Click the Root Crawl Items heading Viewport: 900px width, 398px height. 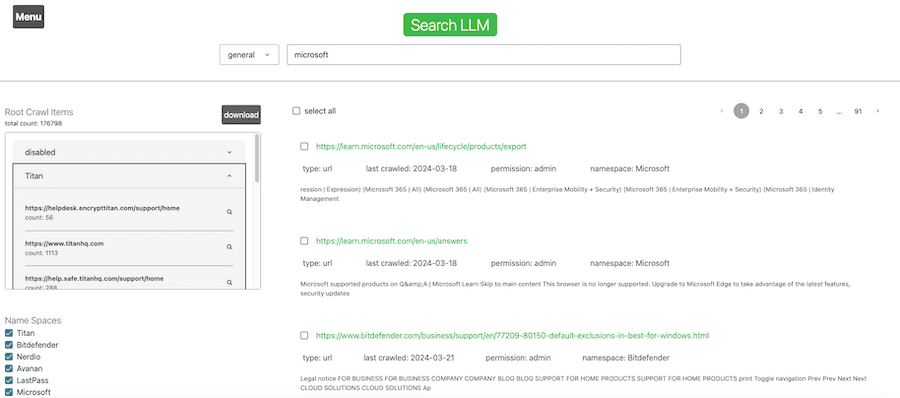click(39, 112)
